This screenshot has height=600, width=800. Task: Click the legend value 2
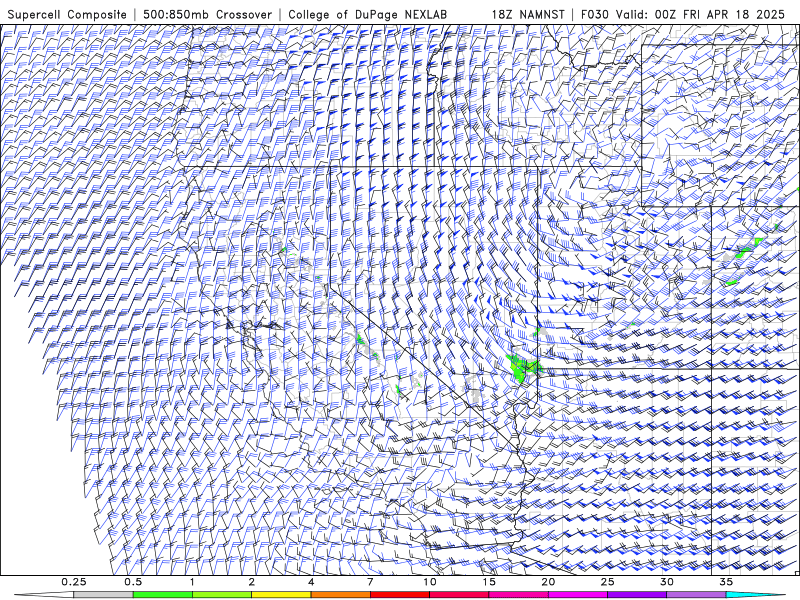pyautogui.click(x=252, y=582)
